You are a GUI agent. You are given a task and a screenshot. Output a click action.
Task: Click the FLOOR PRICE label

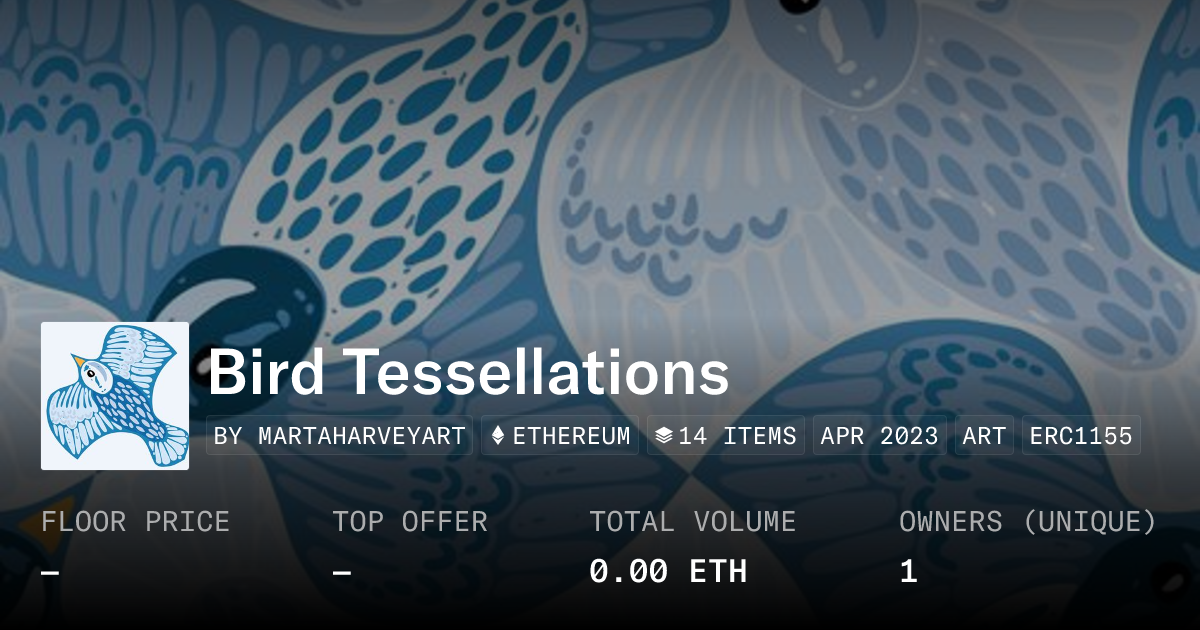135,522
